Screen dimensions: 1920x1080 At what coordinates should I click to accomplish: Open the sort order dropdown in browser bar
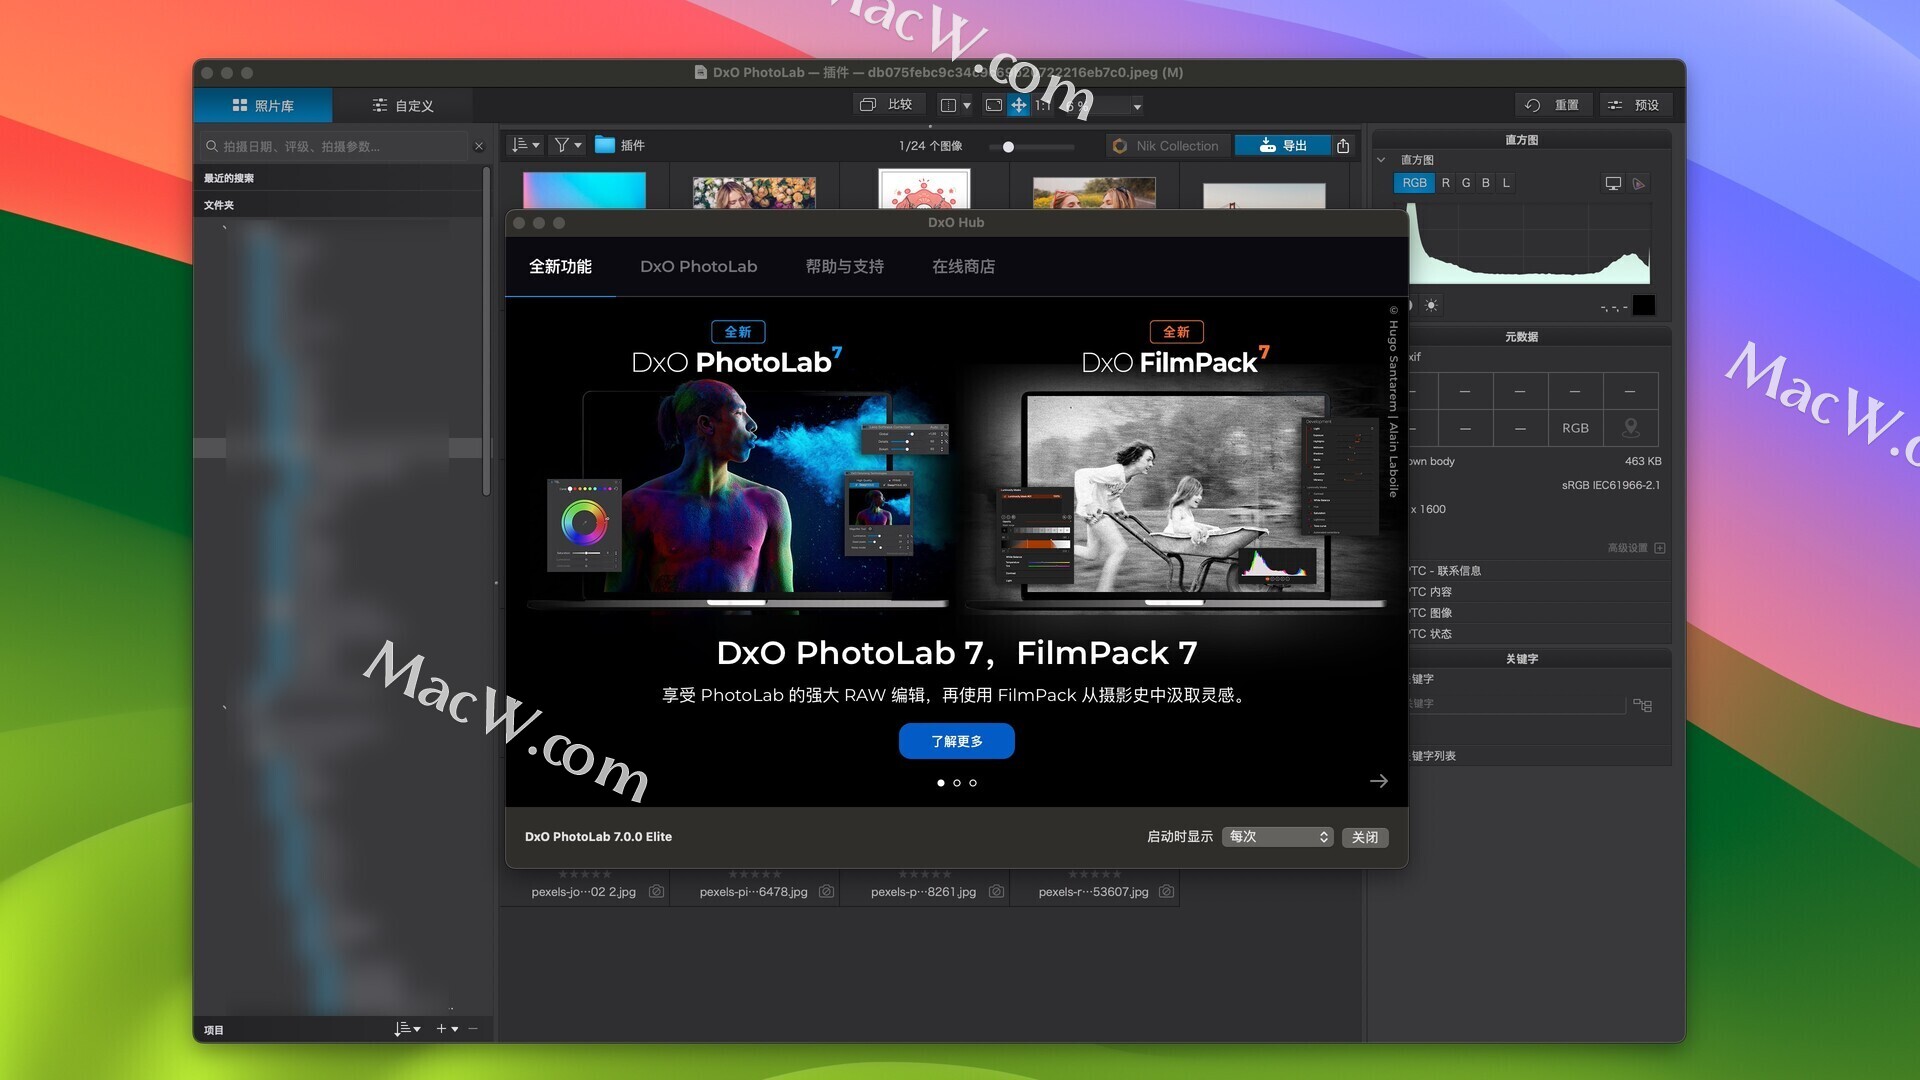(x=525, y=145)
